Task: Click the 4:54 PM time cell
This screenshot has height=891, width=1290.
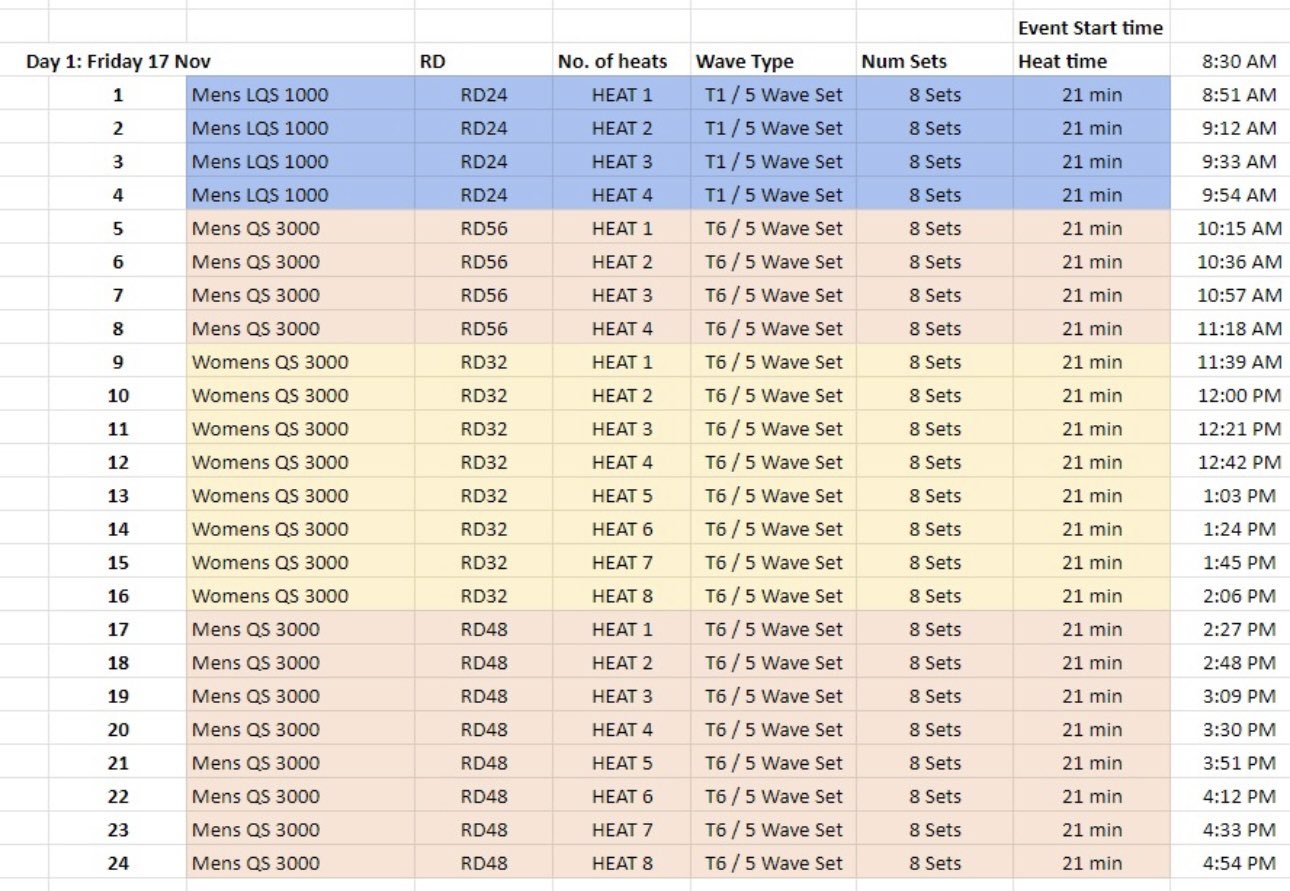Action: pos(1239,863)
